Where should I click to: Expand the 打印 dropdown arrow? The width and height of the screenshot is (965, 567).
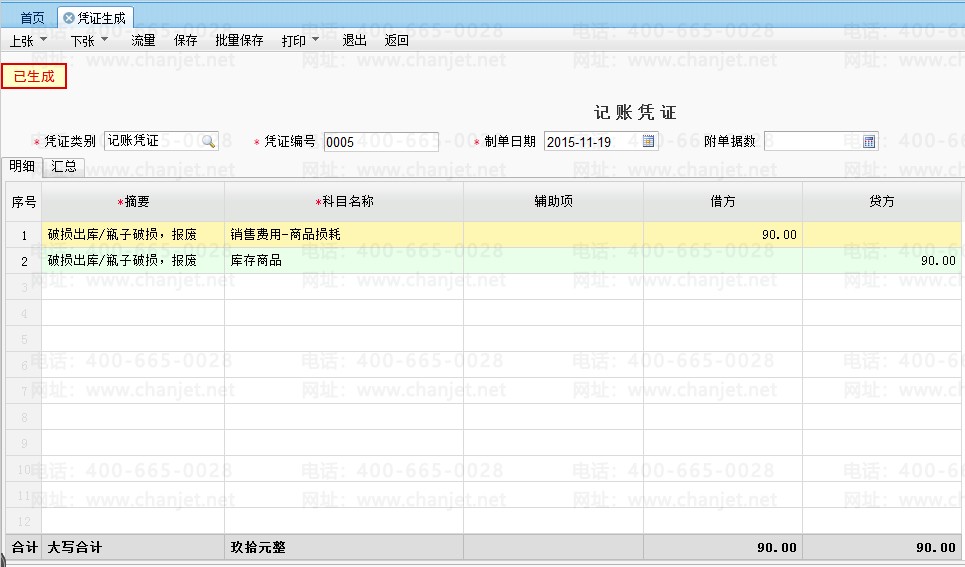pyautogui.click(x=315, y=39)
